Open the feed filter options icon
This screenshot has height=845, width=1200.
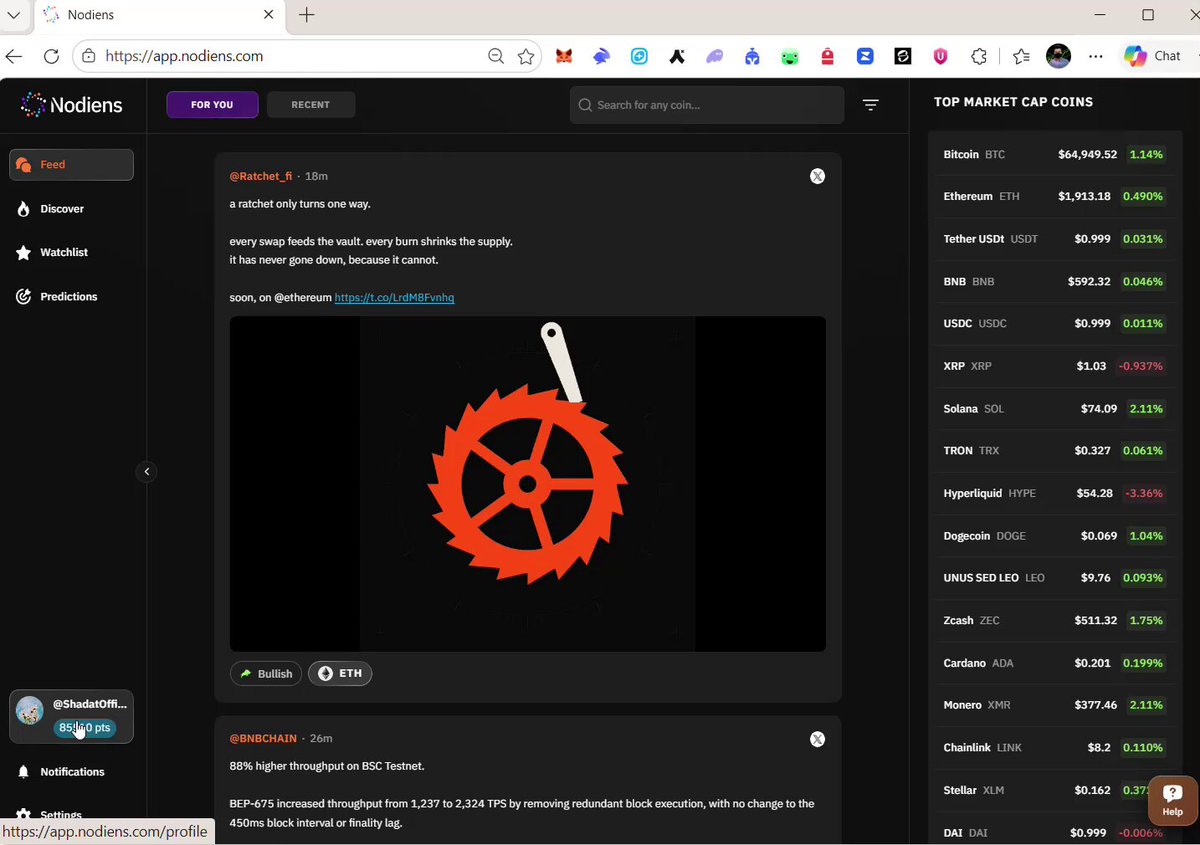coord(871,105)
